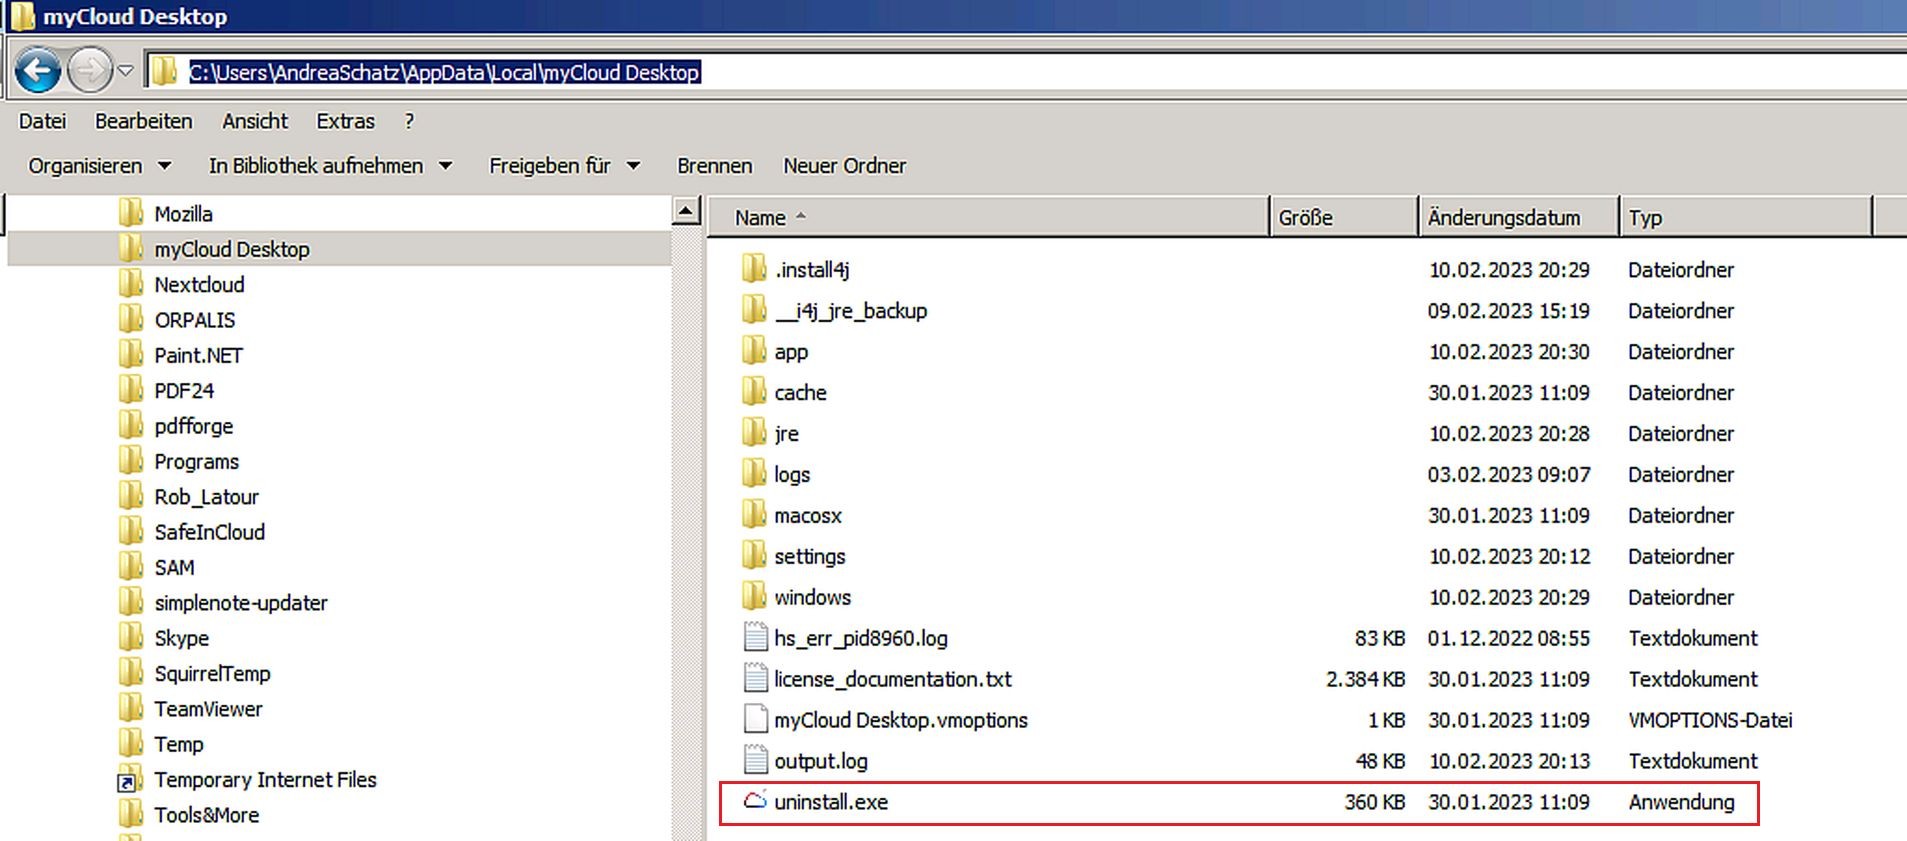
Task: Open In Bibliothek aufnehmen dropdown
Action: 330,166
